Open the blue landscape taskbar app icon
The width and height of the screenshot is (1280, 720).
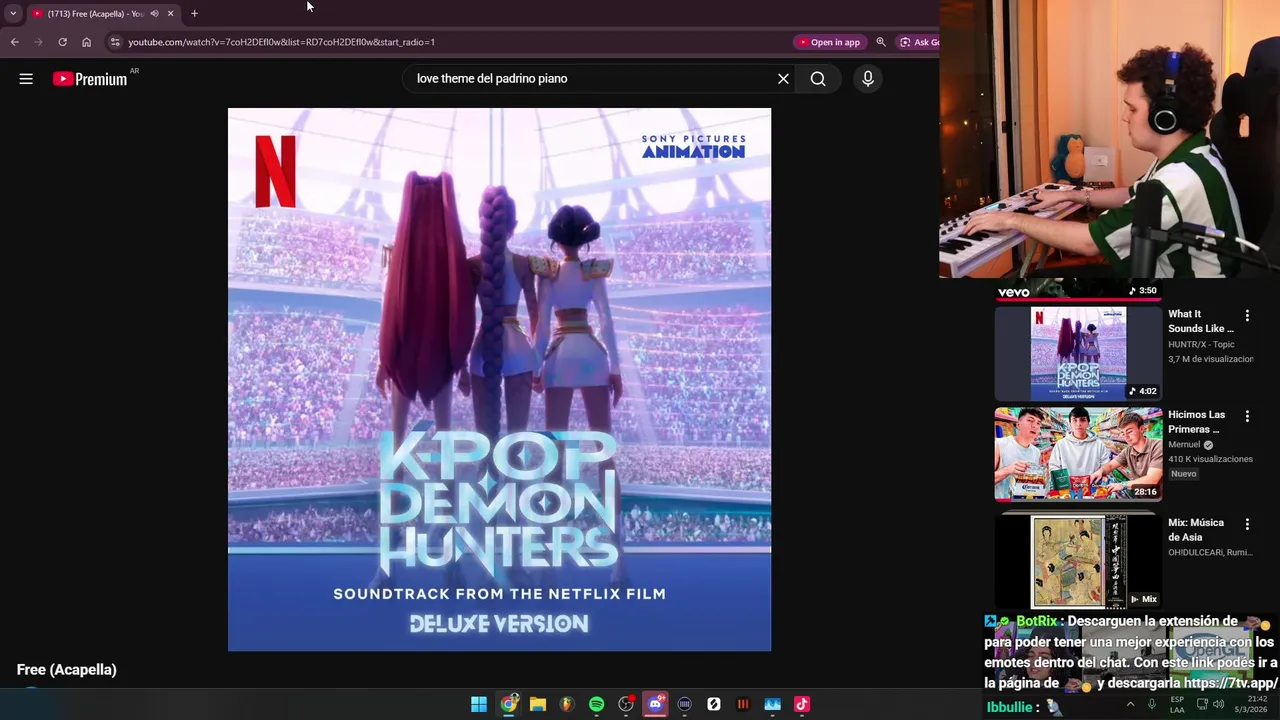coord(772,704)
